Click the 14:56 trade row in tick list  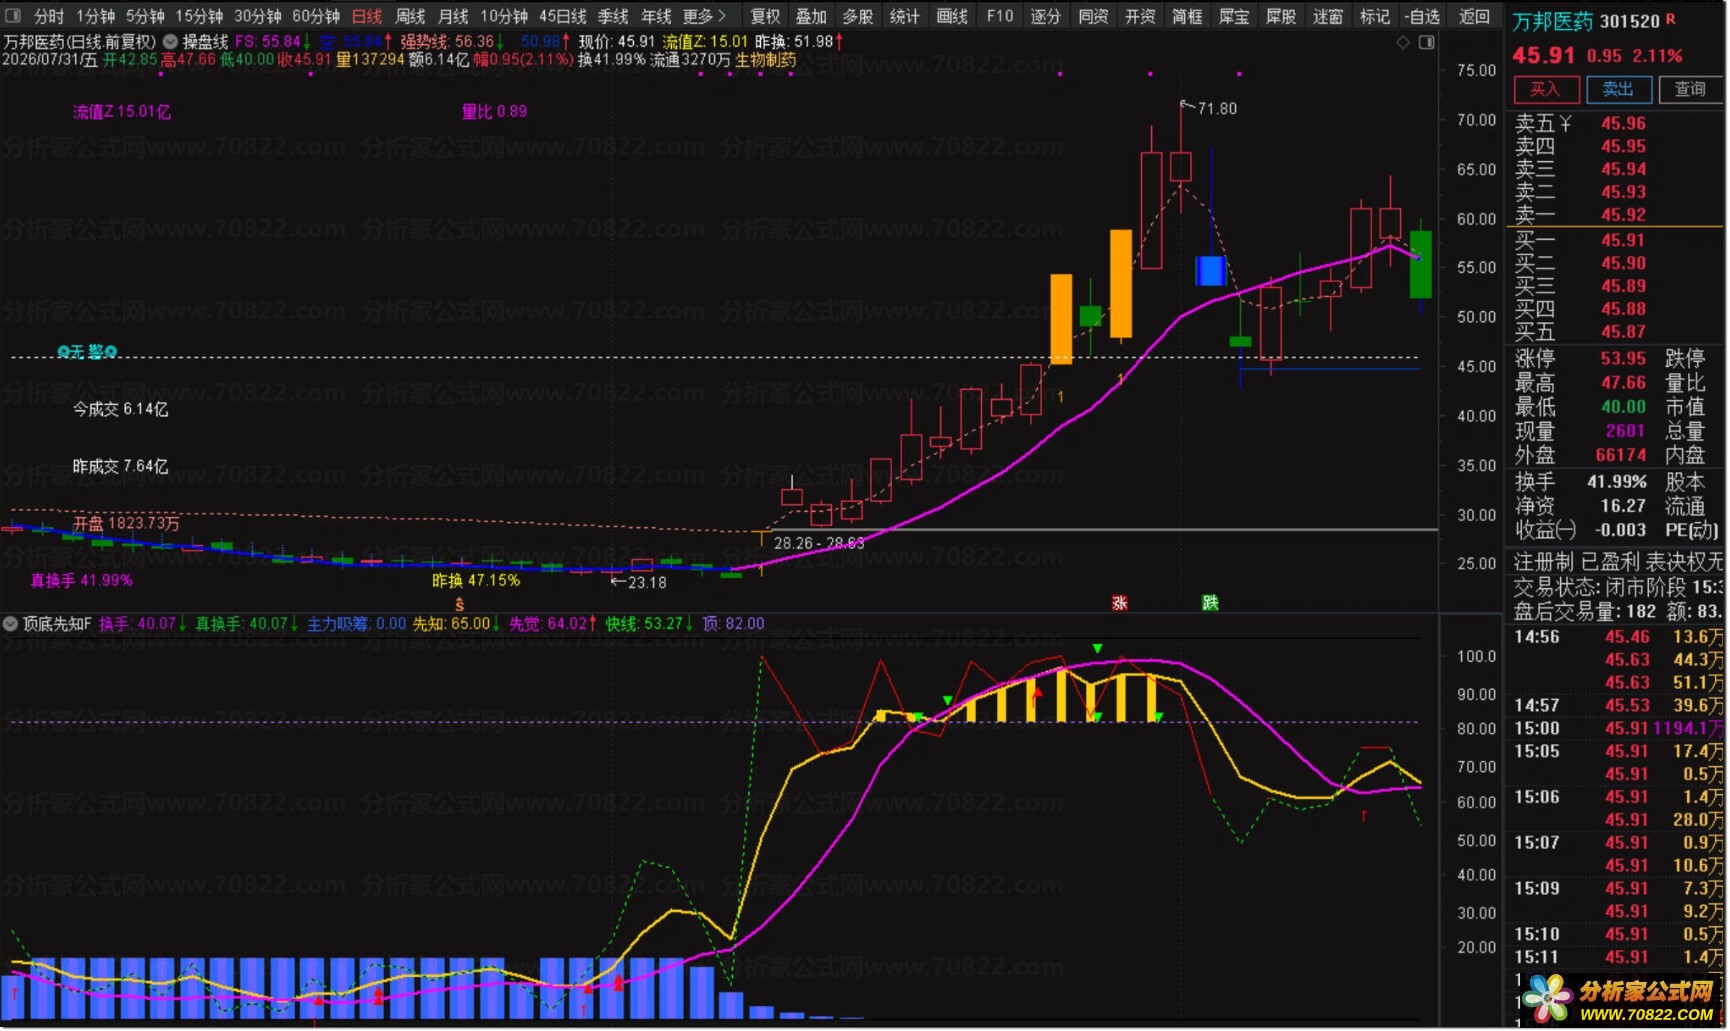click(1617, 637)
